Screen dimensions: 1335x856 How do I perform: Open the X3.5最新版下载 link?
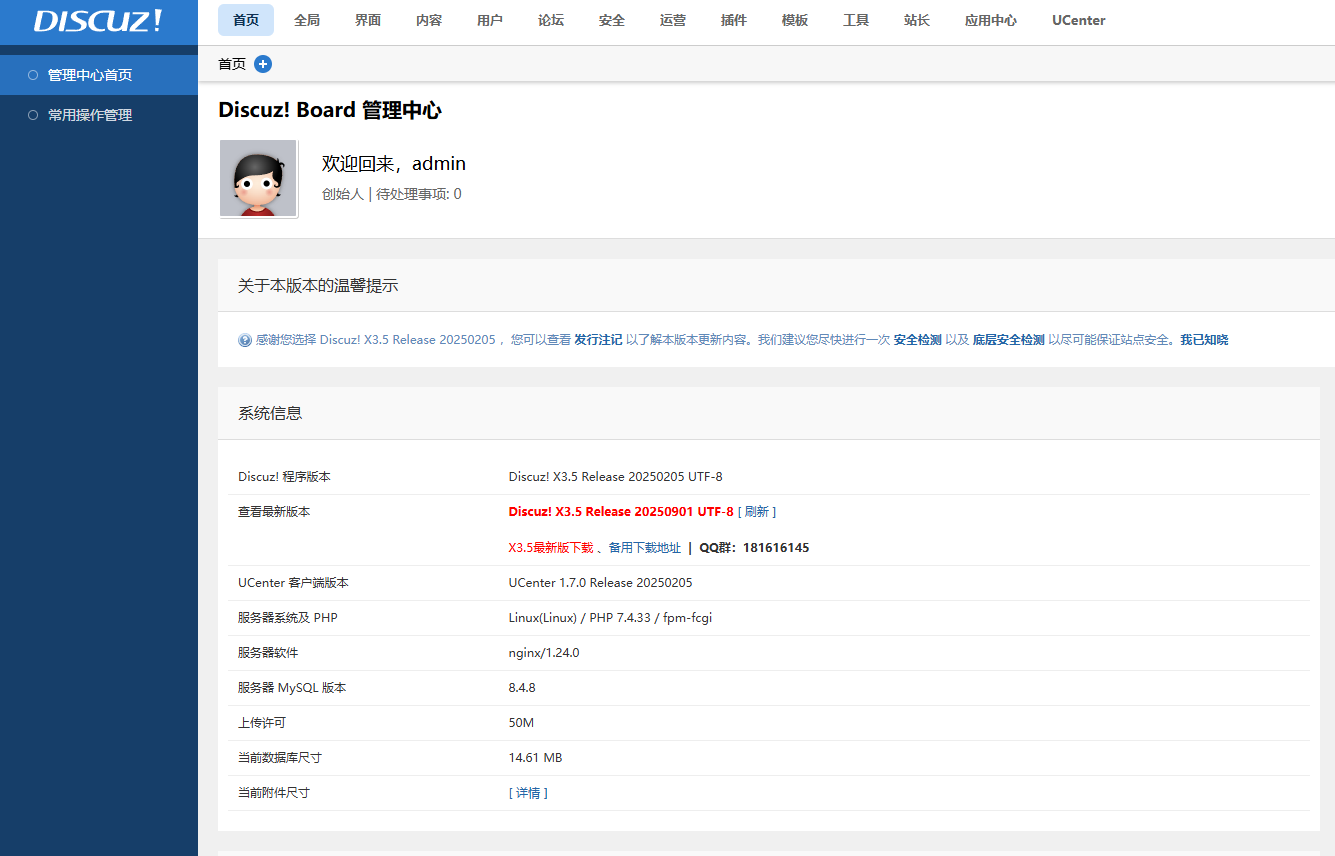[x=551, y=548]
